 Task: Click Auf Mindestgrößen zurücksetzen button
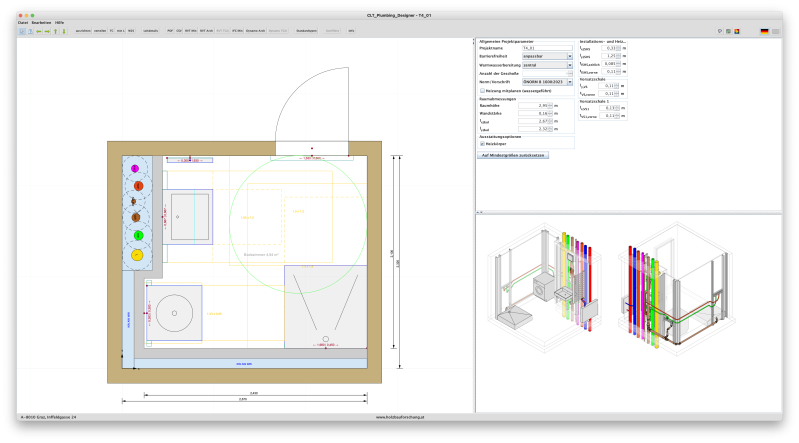click(x=513, y=156)
